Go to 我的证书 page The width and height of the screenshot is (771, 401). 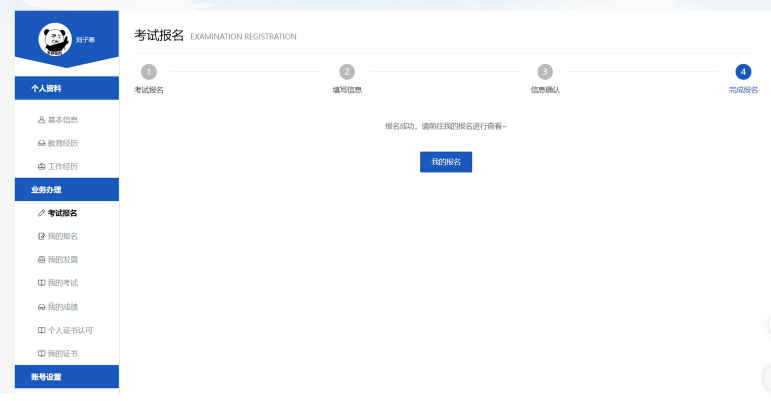pos(62,354)
